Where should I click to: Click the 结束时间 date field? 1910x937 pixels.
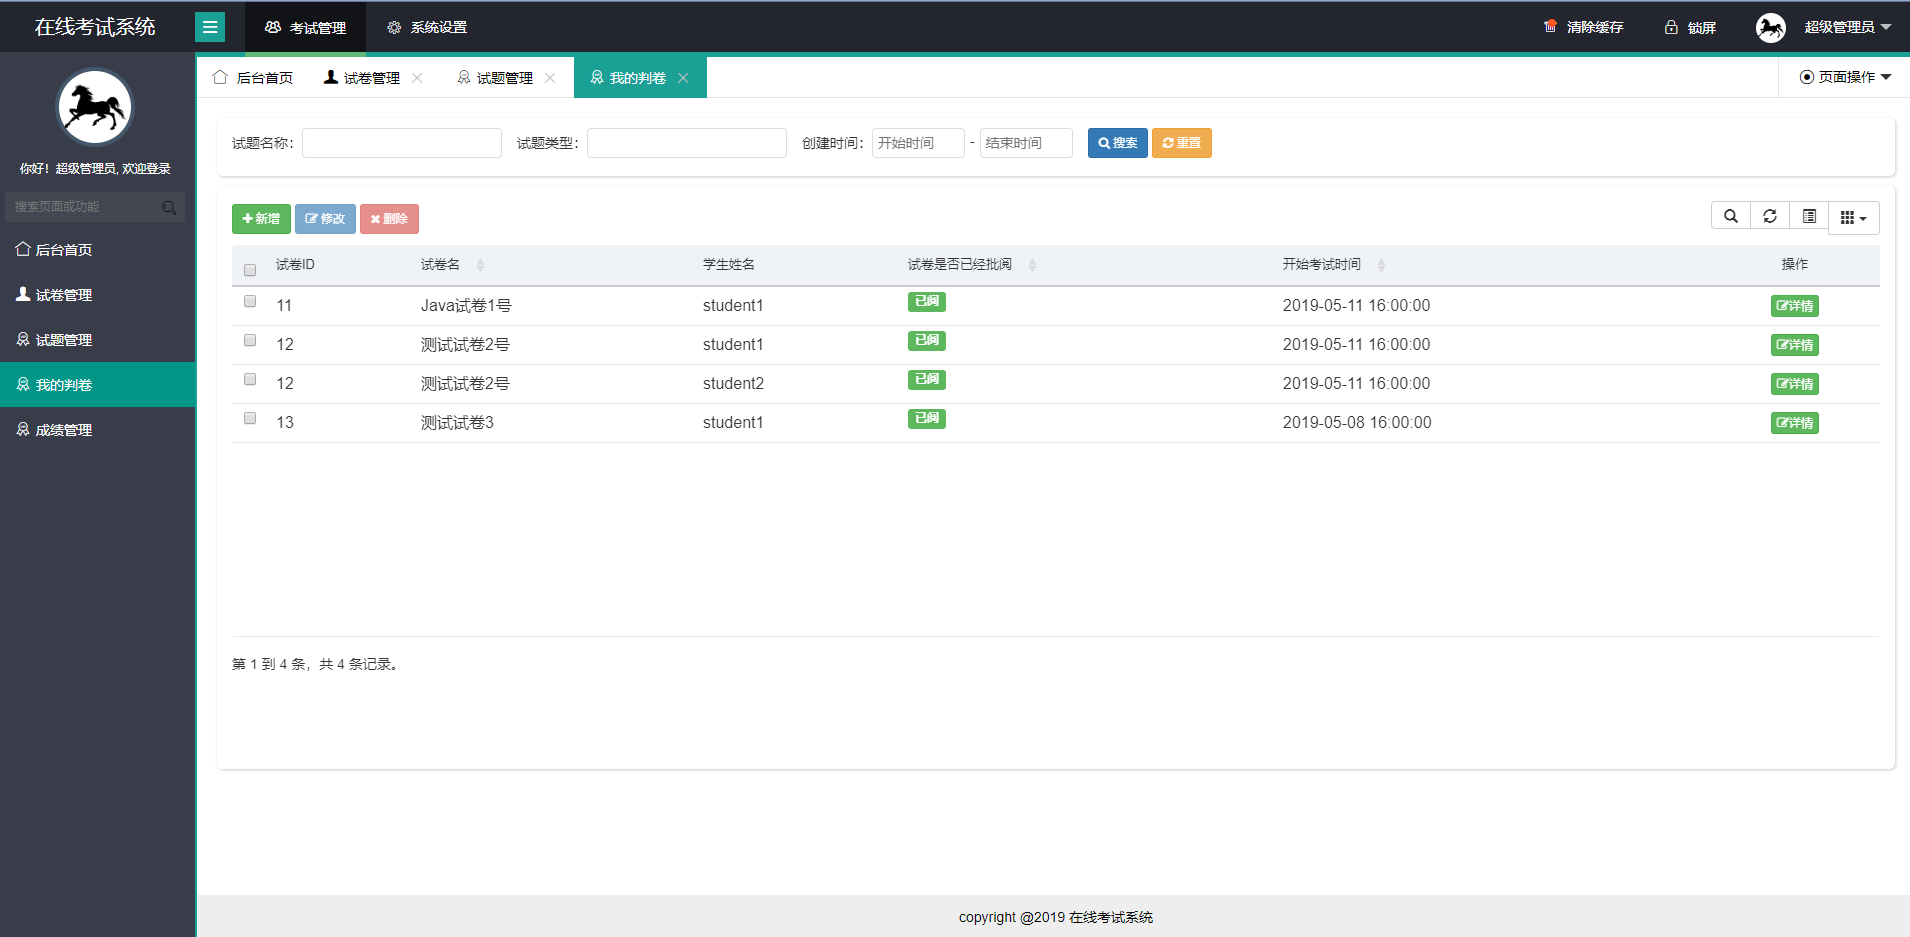click(1026, 143)
